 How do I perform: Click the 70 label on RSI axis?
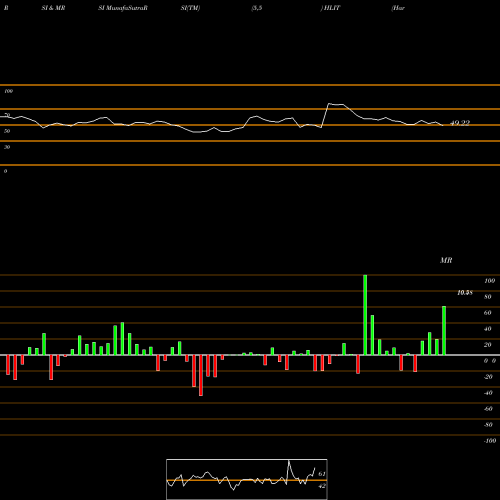7,115
